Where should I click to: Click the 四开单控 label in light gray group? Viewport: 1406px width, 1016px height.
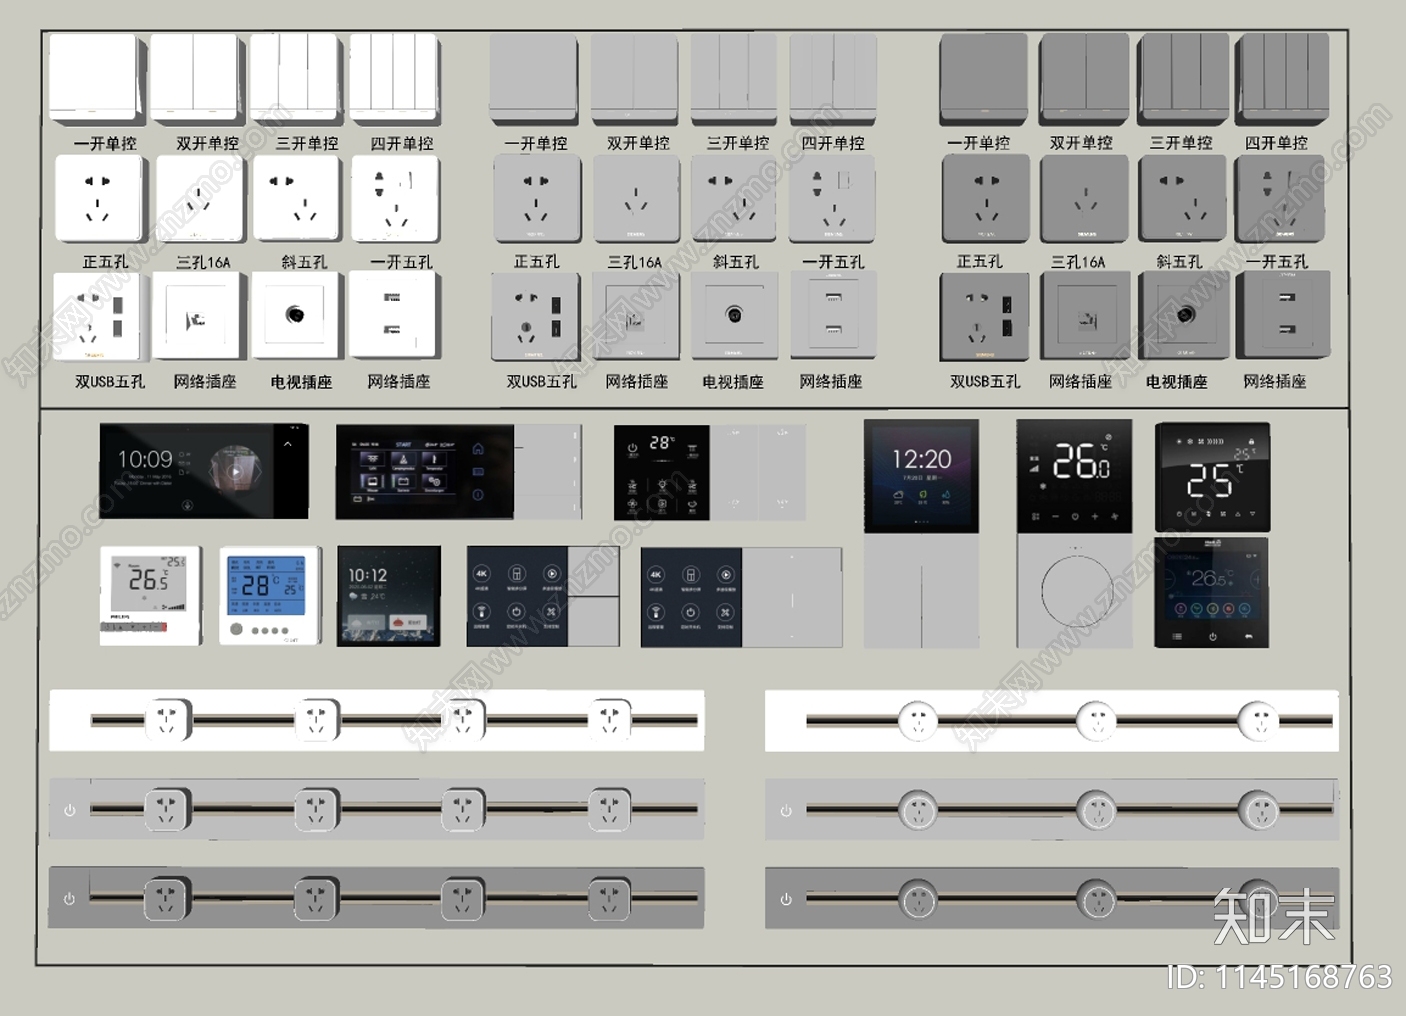[x=833, y=143]
